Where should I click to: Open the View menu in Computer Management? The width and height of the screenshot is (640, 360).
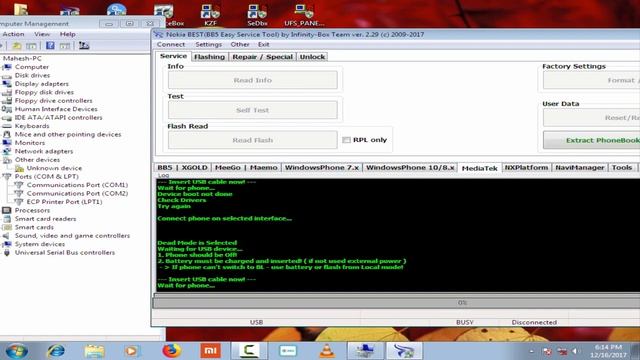click(42, 34)
